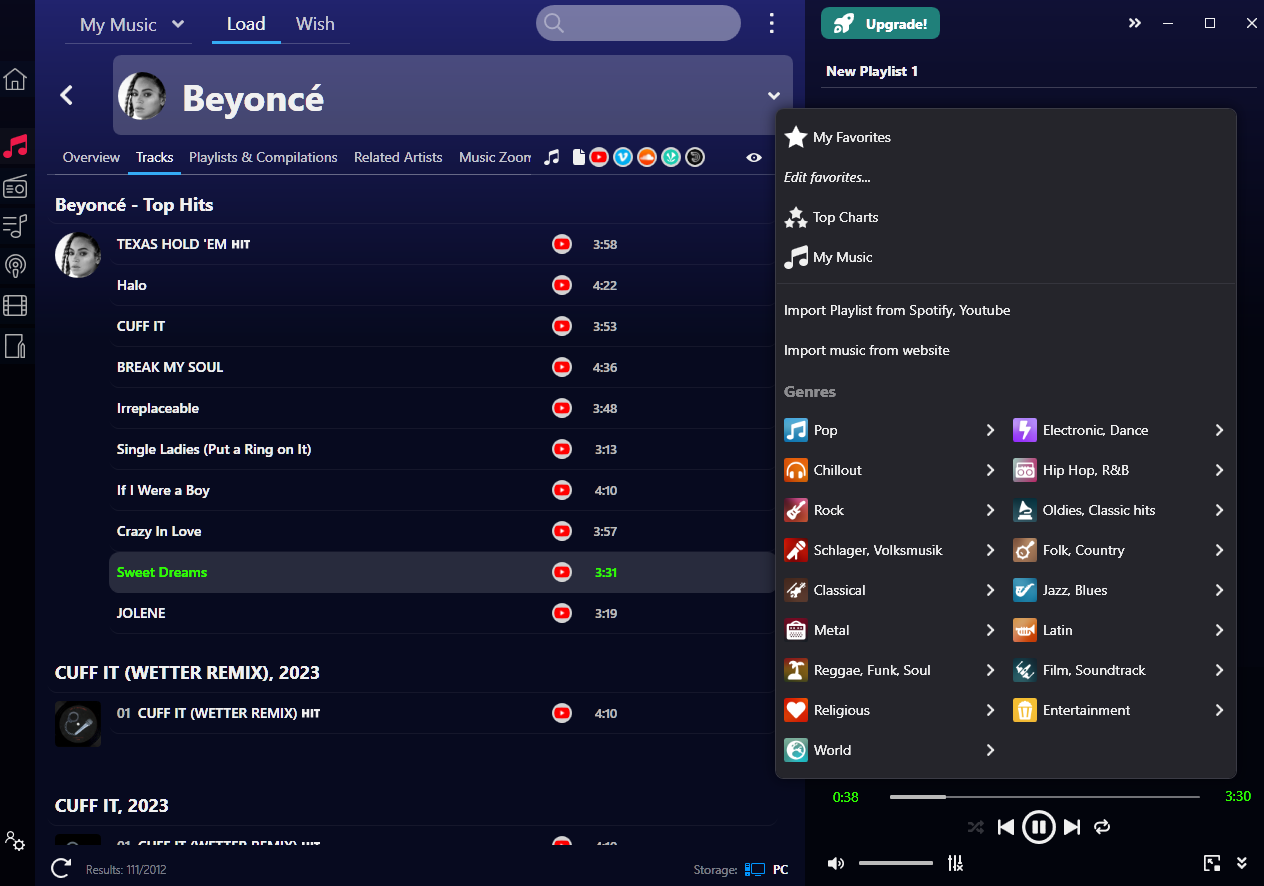Click the YouTube icon for BREAK MY SOUL
The image size is (1264, 886).
[x=562, y=367]
